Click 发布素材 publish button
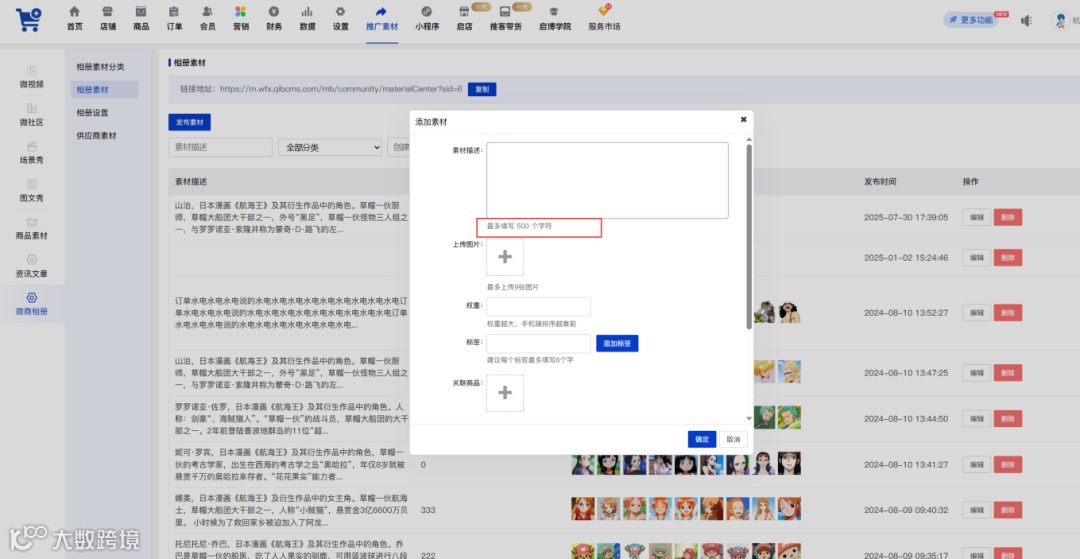 tap(189, 122)
